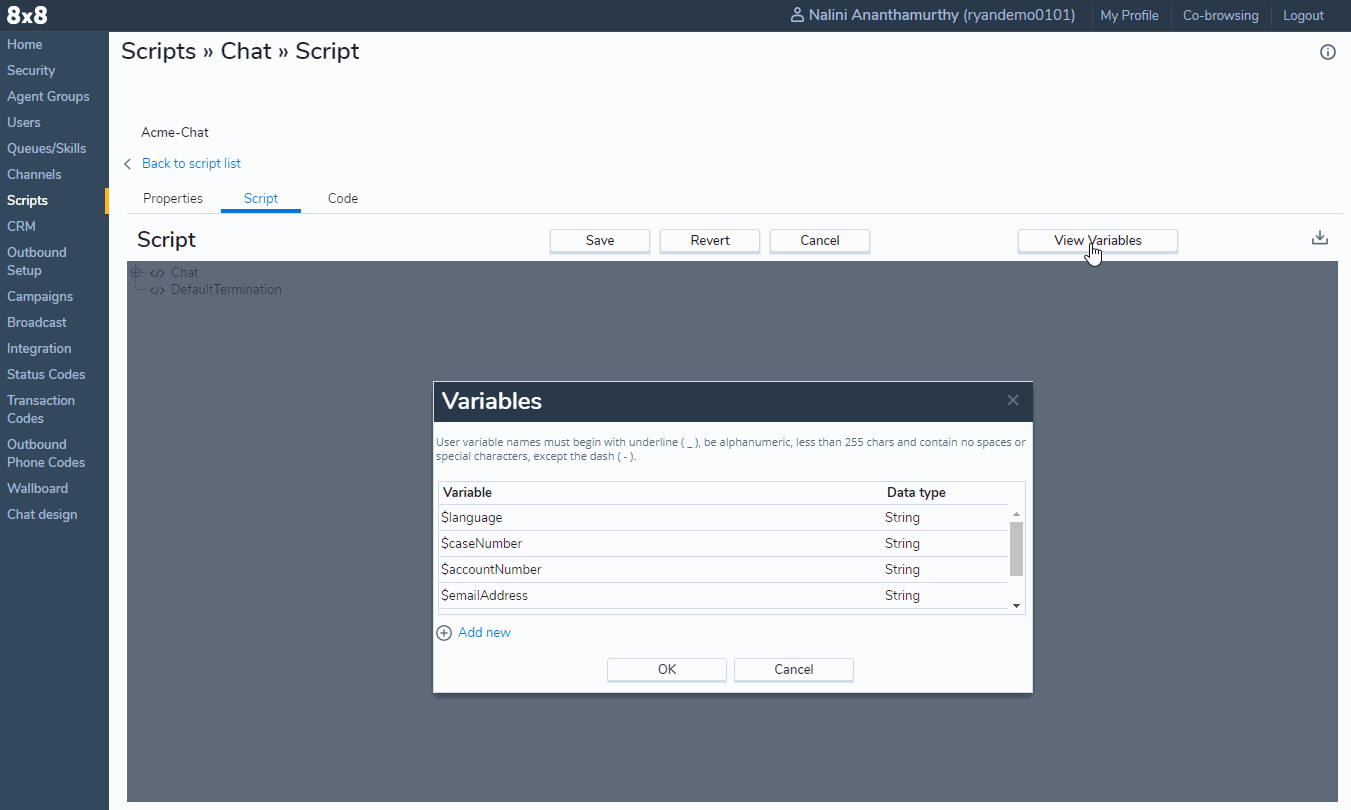
Task: Click the Save button
Action: pos(600,240)
